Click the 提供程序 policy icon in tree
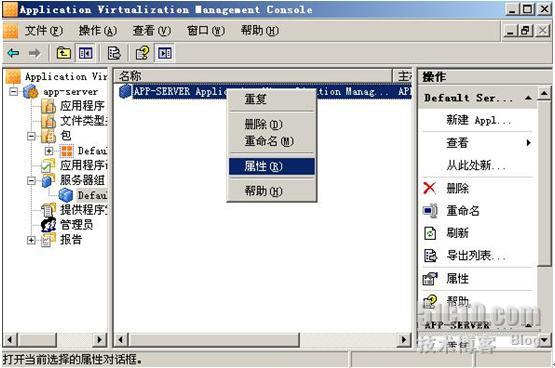 [x=48, y=210]
